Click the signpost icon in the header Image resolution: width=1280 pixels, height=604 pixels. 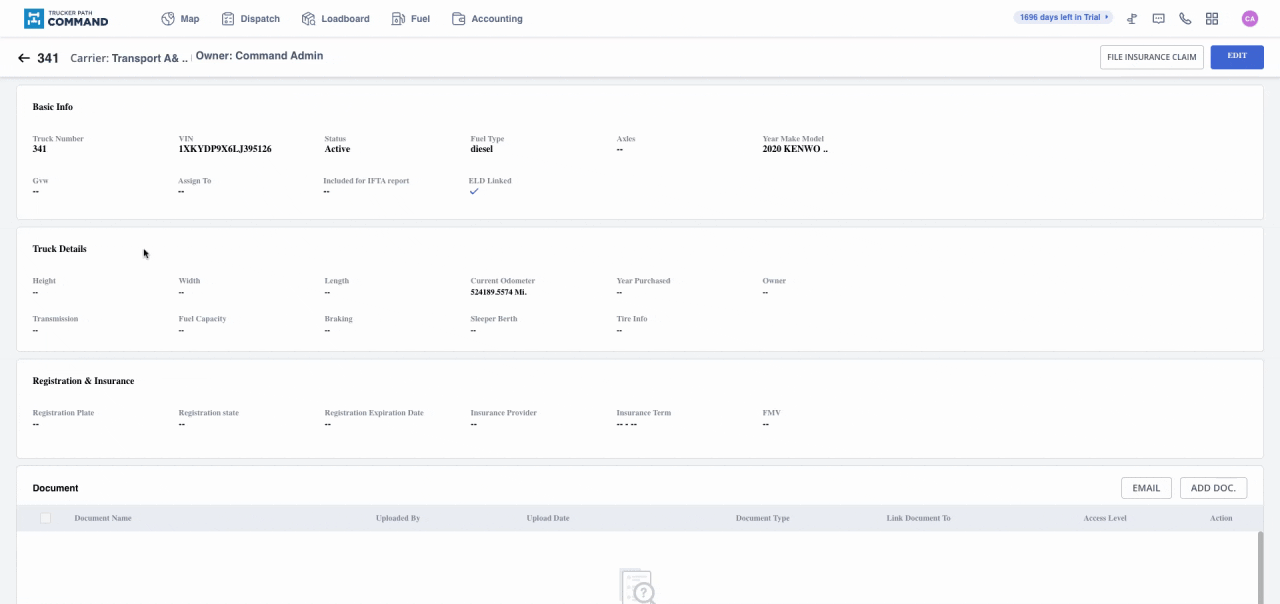(1131, 18)
